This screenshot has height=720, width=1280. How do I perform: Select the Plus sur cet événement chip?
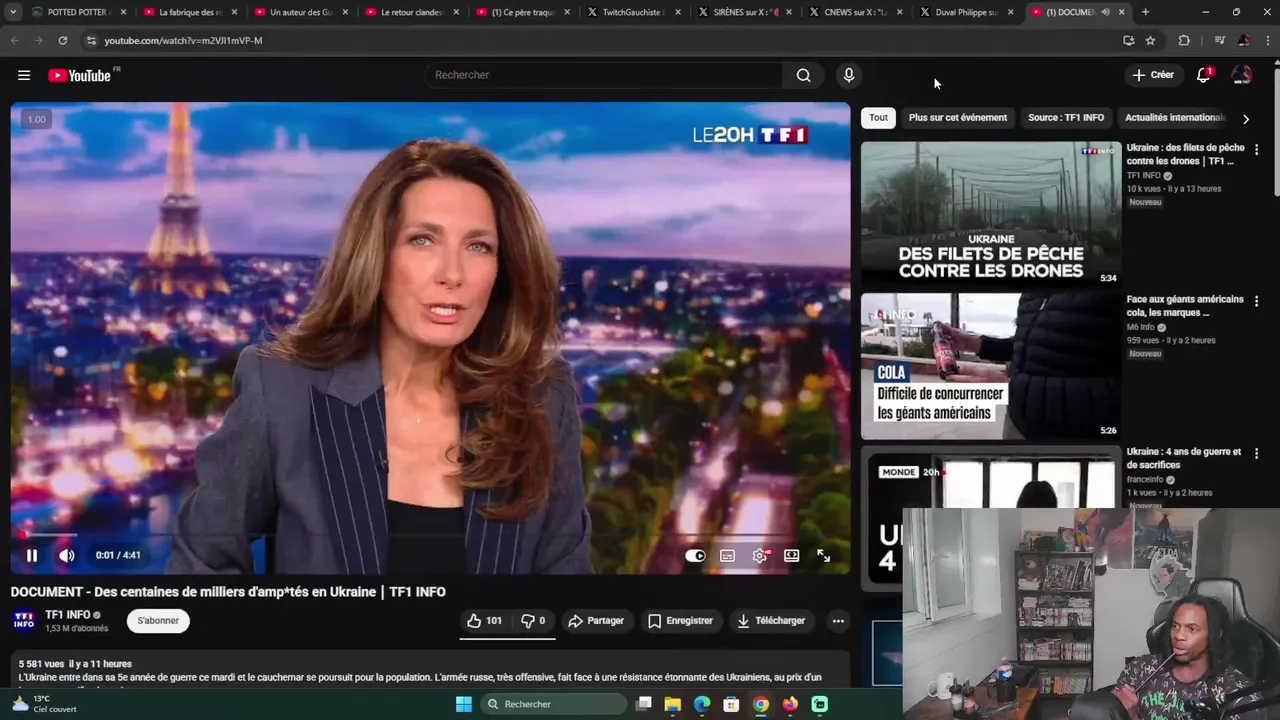tap(958, 118)
